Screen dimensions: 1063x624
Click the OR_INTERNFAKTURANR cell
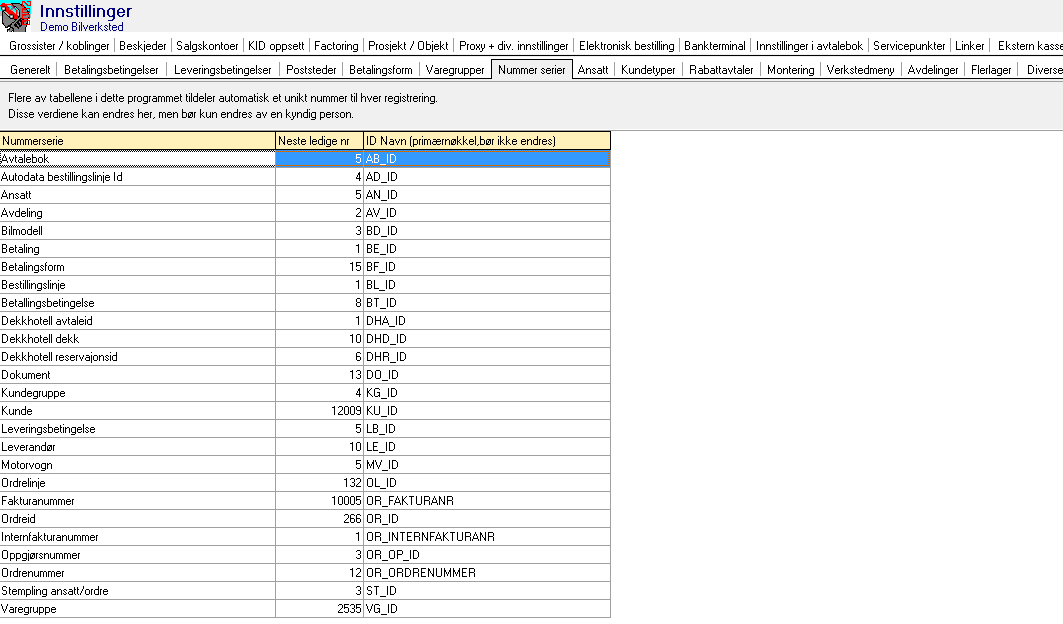coord(487,537)
